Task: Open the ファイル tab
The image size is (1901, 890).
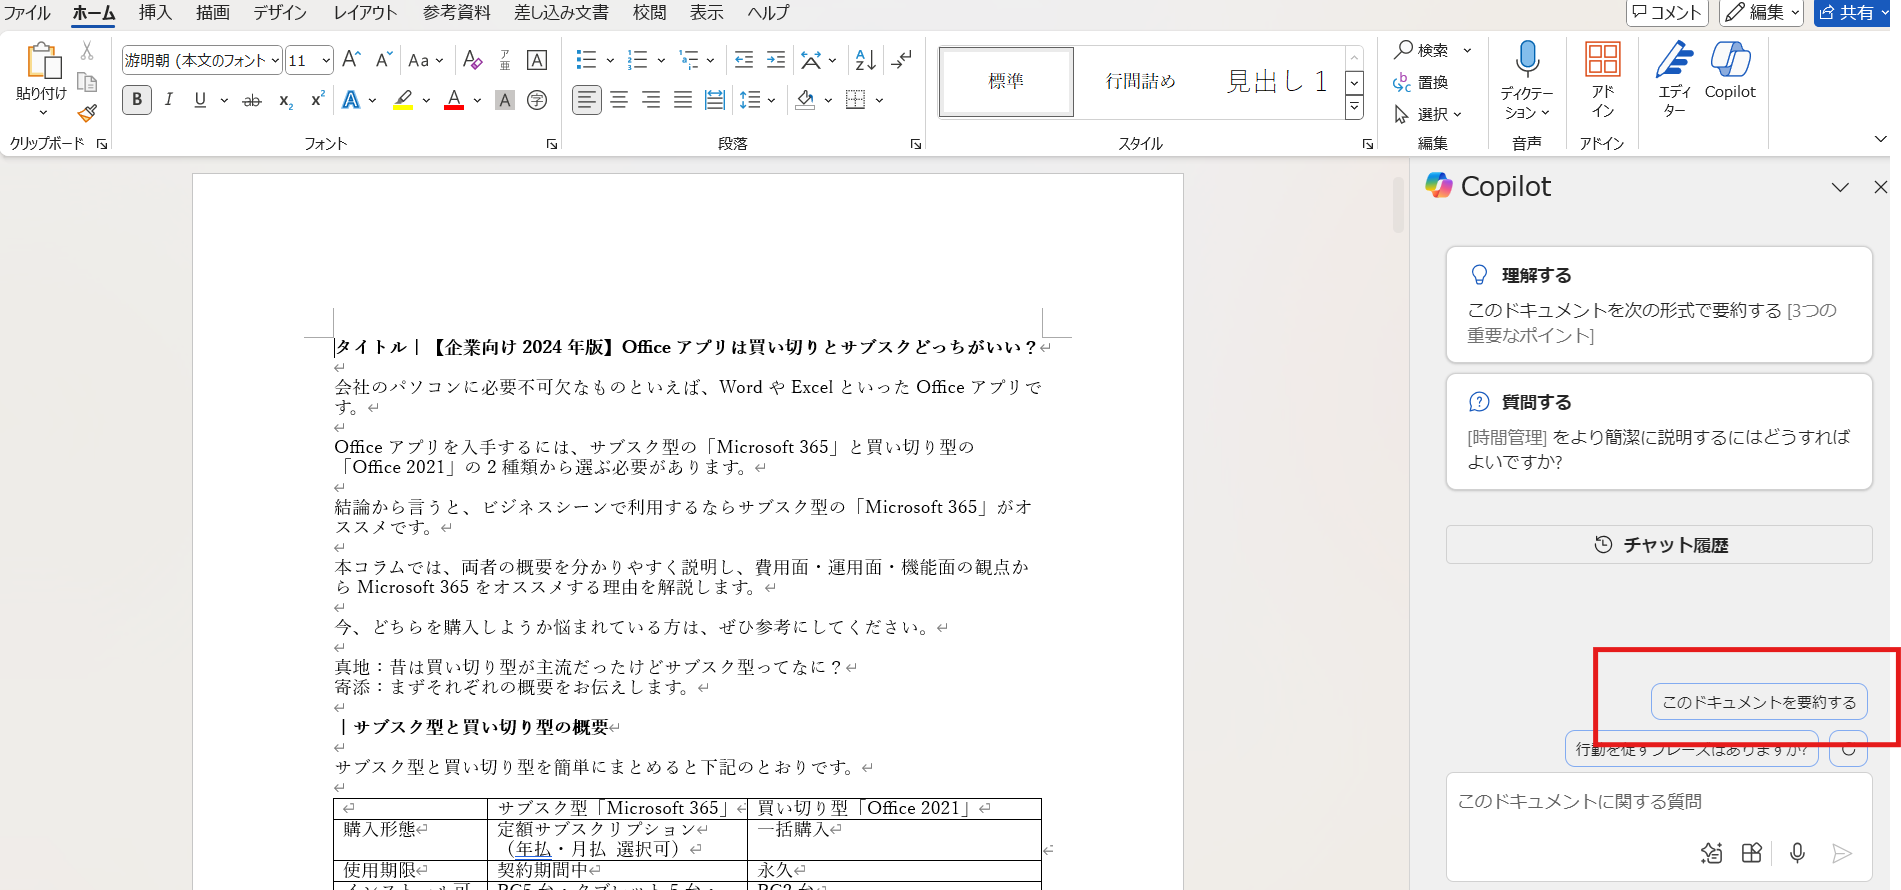Action: pyautogui.click(x=27, y=13)
